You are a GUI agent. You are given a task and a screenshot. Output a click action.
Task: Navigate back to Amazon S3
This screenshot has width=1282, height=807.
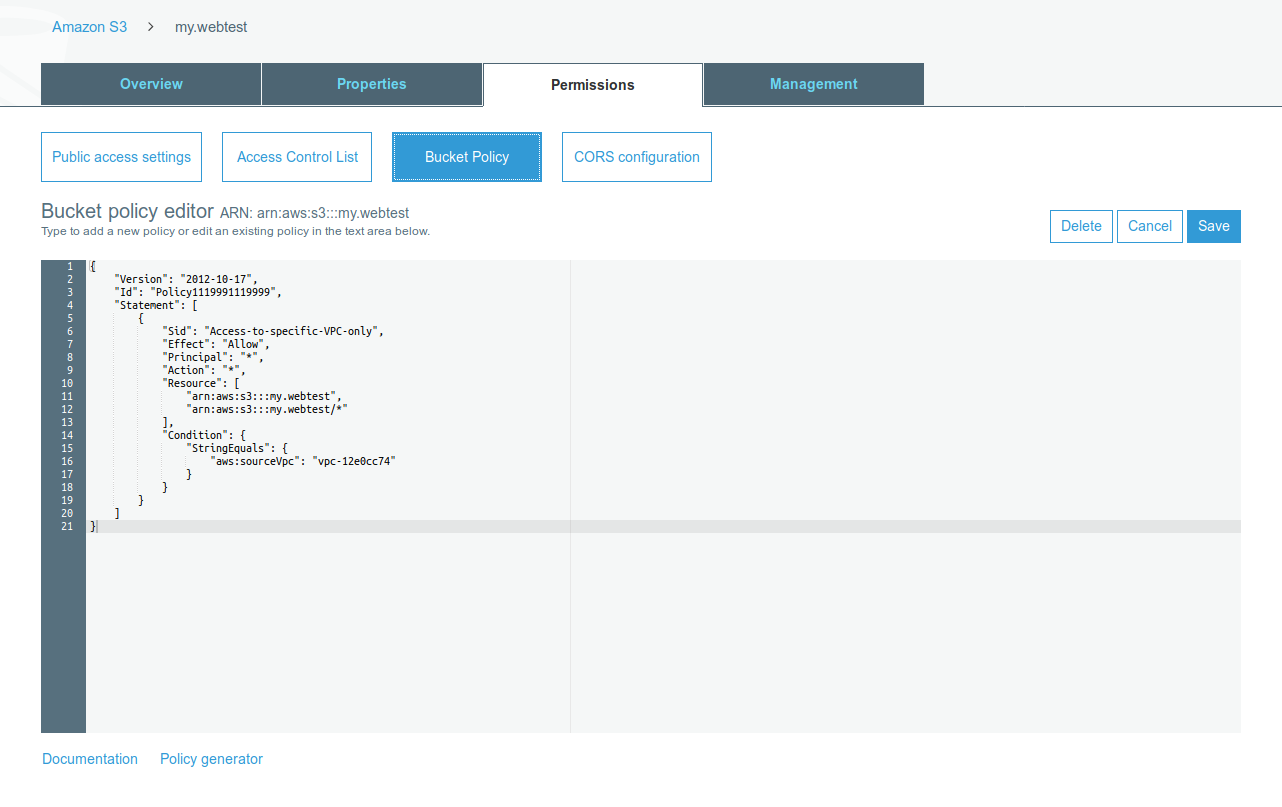point(89,27)
